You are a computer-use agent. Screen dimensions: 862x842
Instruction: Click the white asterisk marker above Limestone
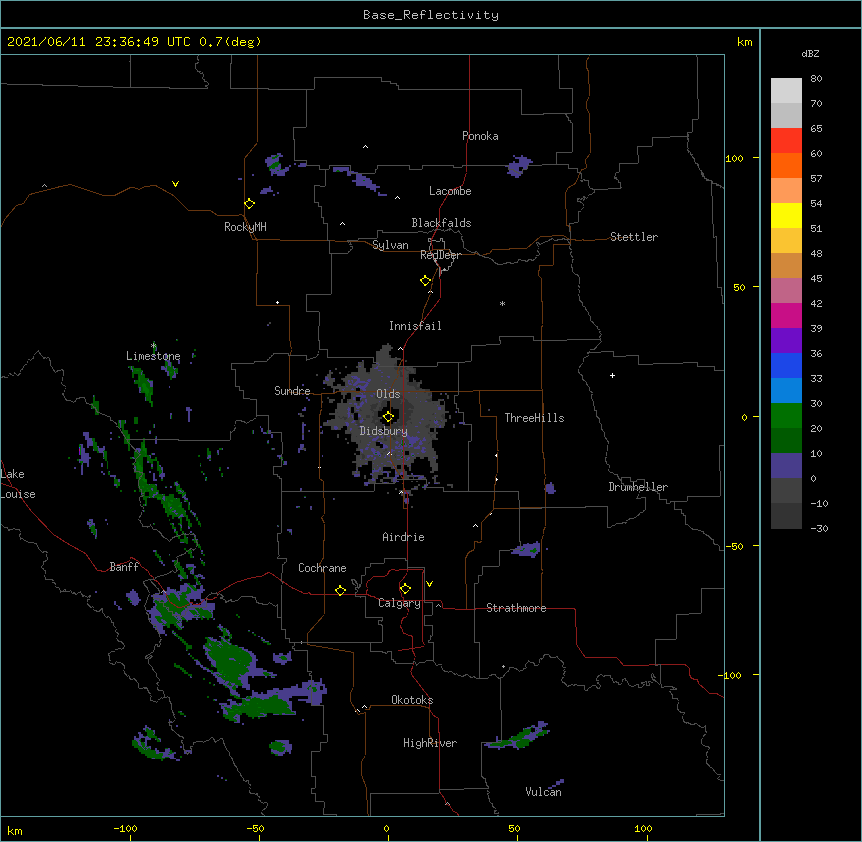tap(154, 346)
